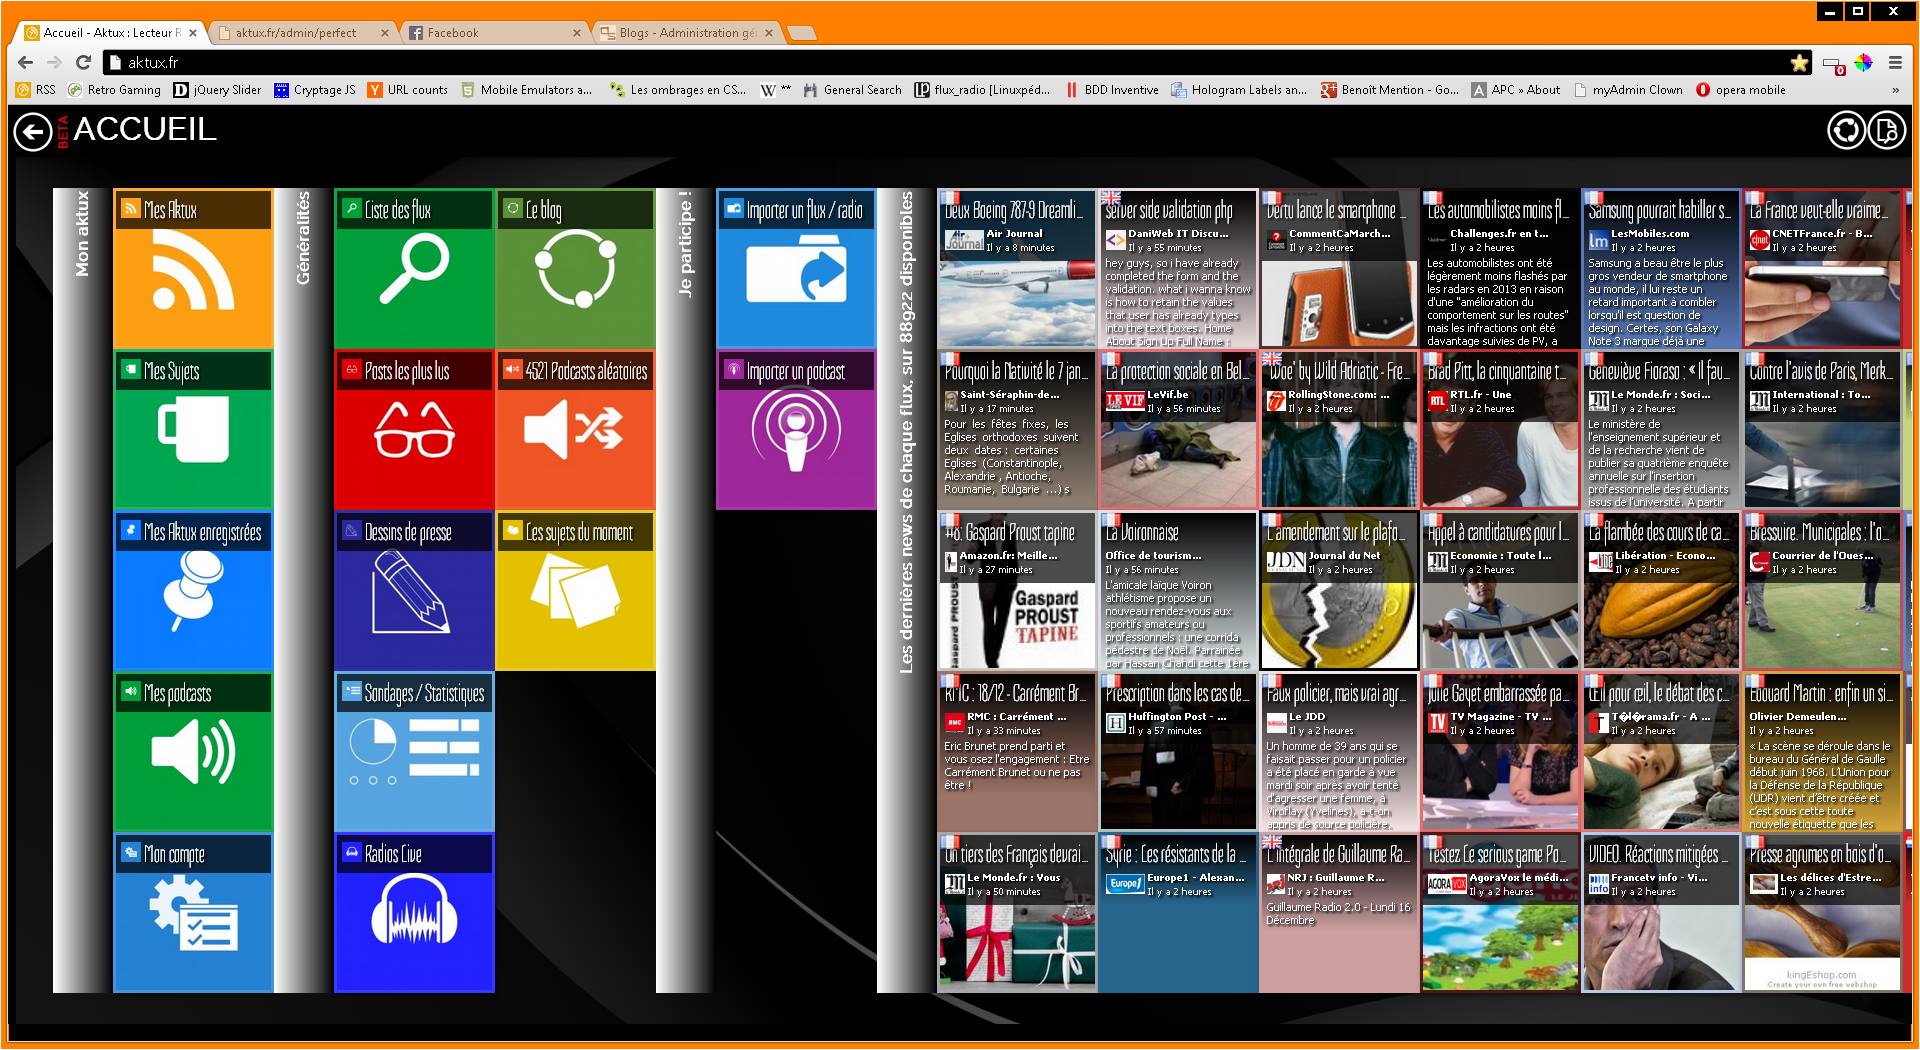Open Posts les plus lus glasses tile
Image resolution: width=1920 pixels, height=1050 pixels.
pos(414,429)
